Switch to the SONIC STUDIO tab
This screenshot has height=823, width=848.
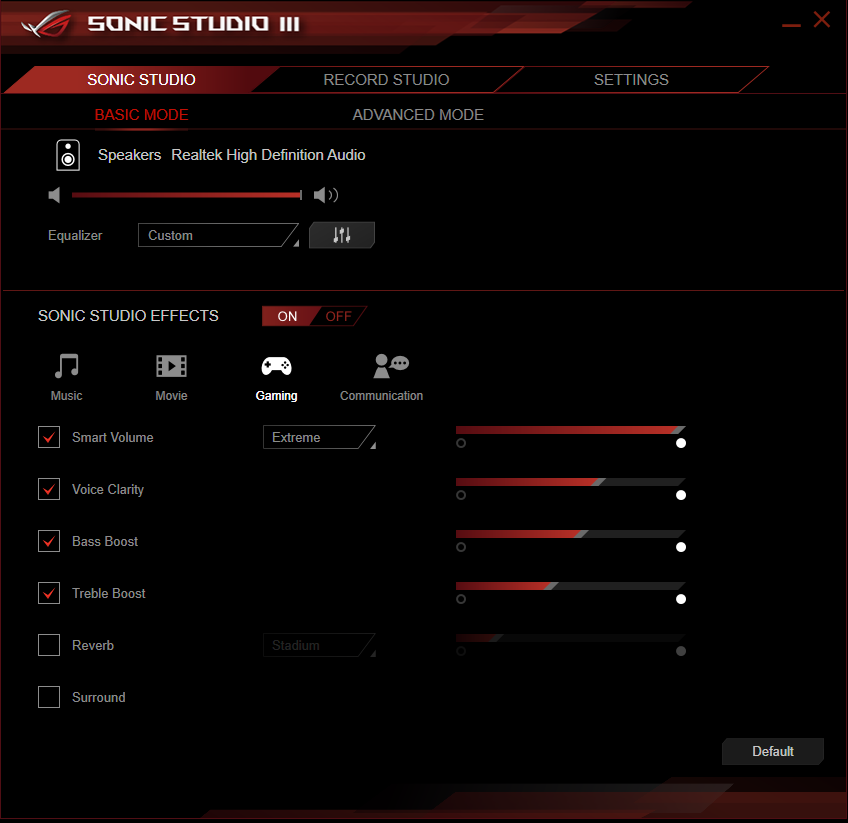tap(141, 79)
